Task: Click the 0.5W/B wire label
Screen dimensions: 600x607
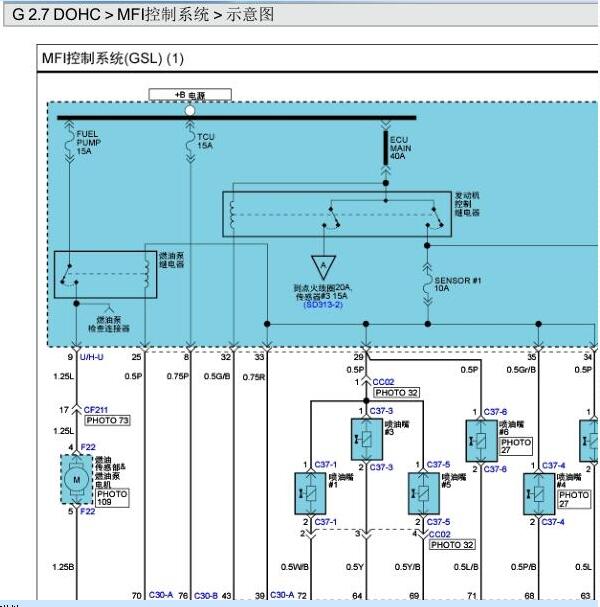Action: pos(295,567)
